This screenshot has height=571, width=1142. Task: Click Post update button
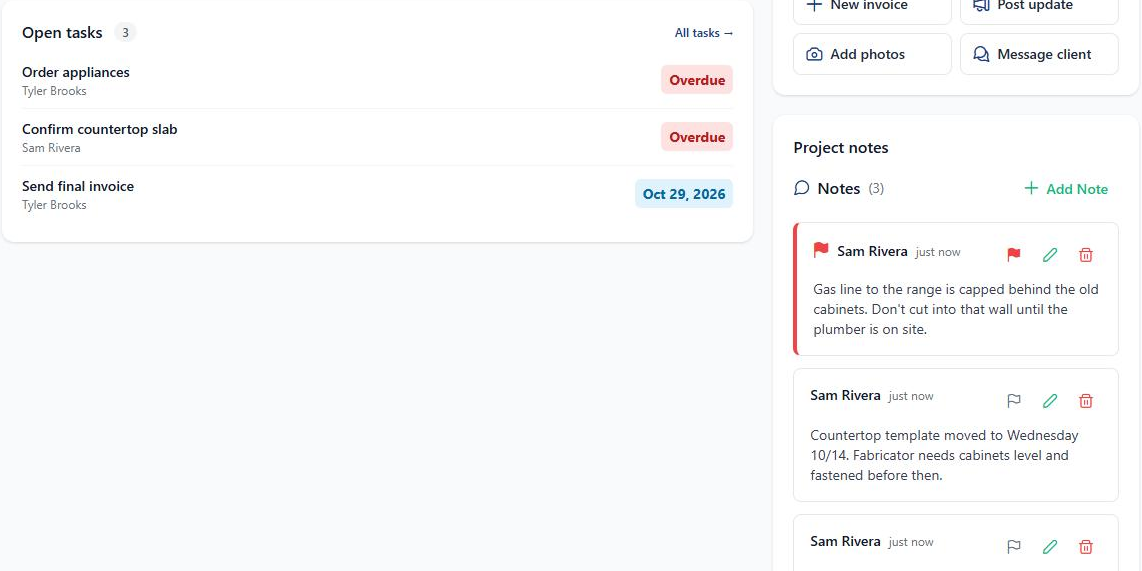1039,7
